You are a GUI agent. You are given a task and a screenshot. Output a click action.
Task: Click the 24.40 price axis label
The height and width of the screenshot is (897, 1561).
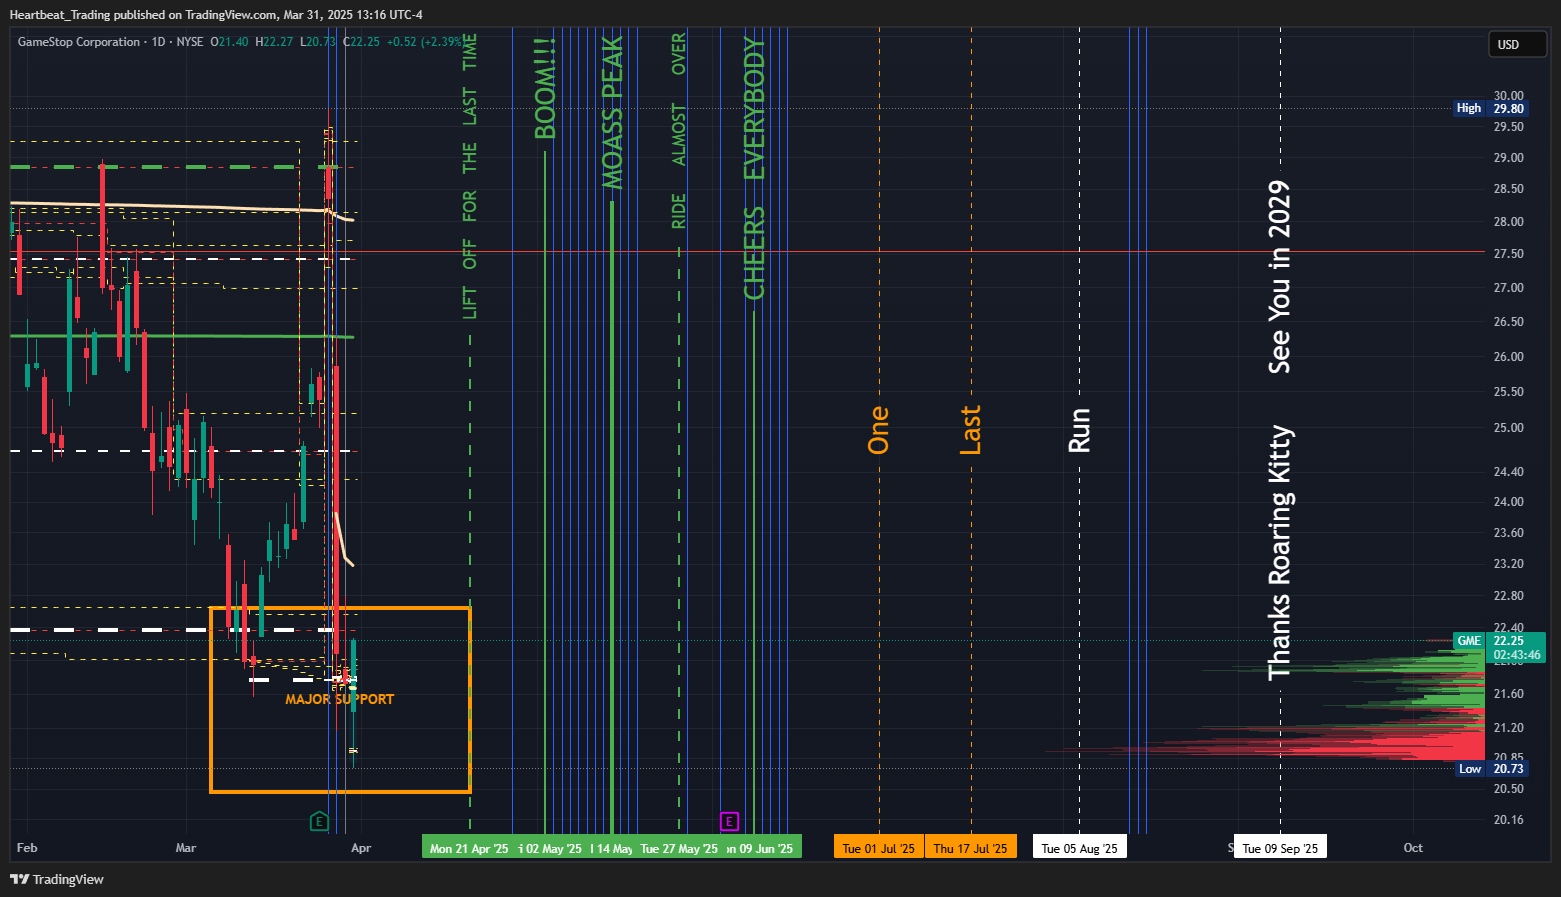tap(1508, 472)
